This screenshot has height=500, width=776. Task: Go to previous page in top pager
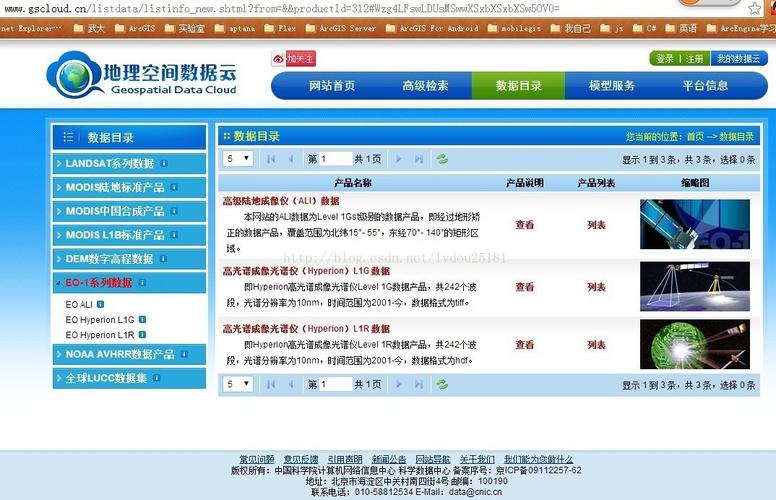pyautogui.click(x=291, y=159)
